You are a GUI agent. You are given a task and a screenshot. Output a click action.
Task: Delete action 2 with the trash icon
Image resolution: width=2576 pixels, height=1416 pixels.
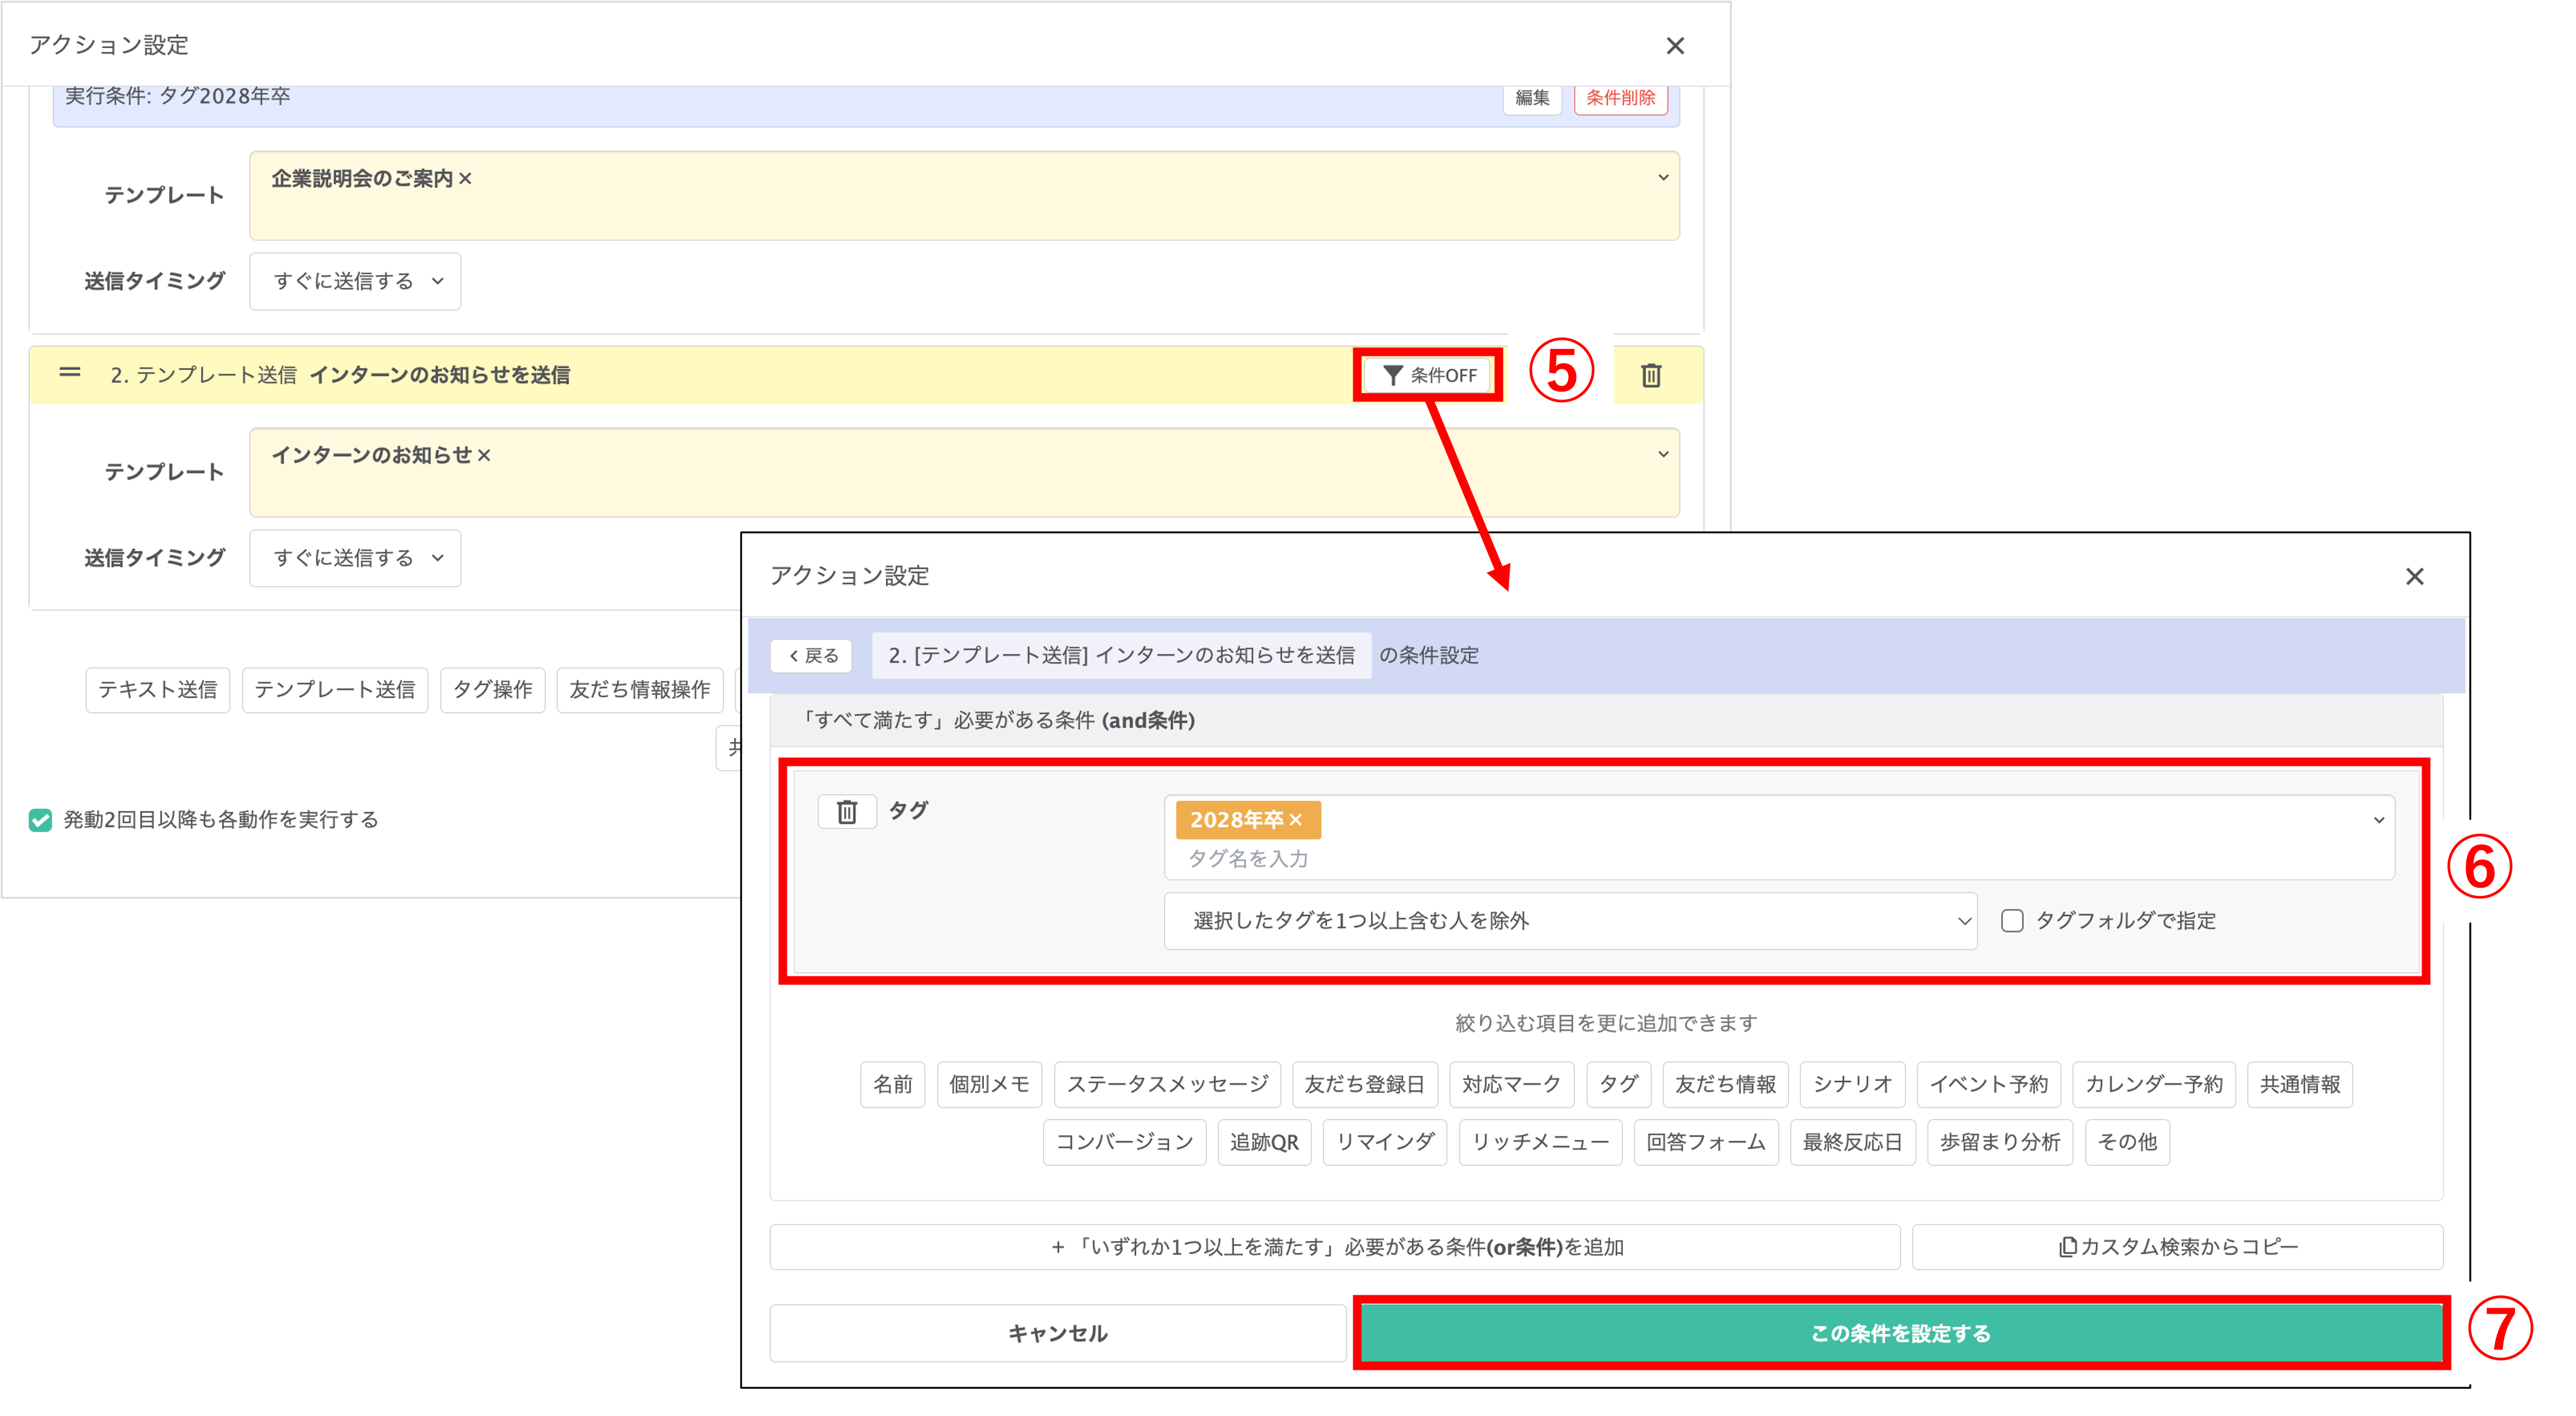(1651, 375)
